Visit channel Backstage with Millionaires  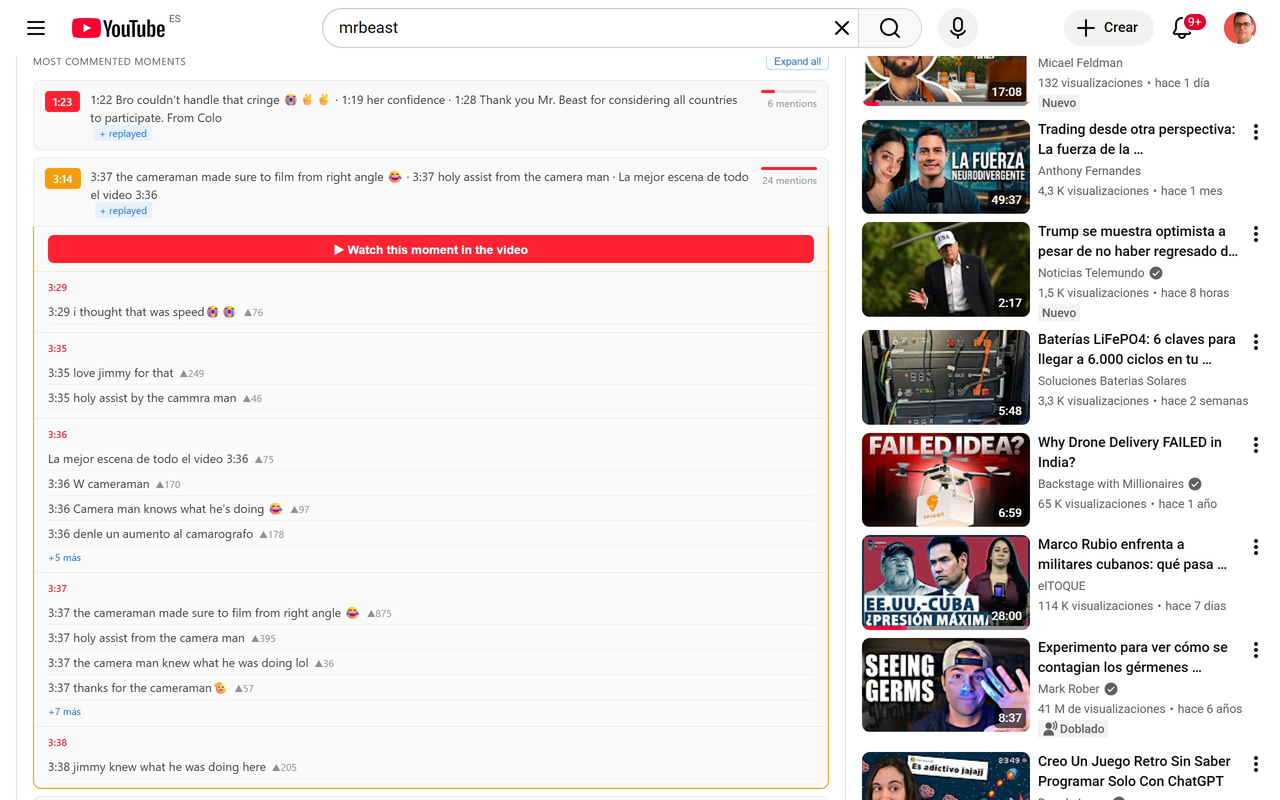[x=1111, y=484]
